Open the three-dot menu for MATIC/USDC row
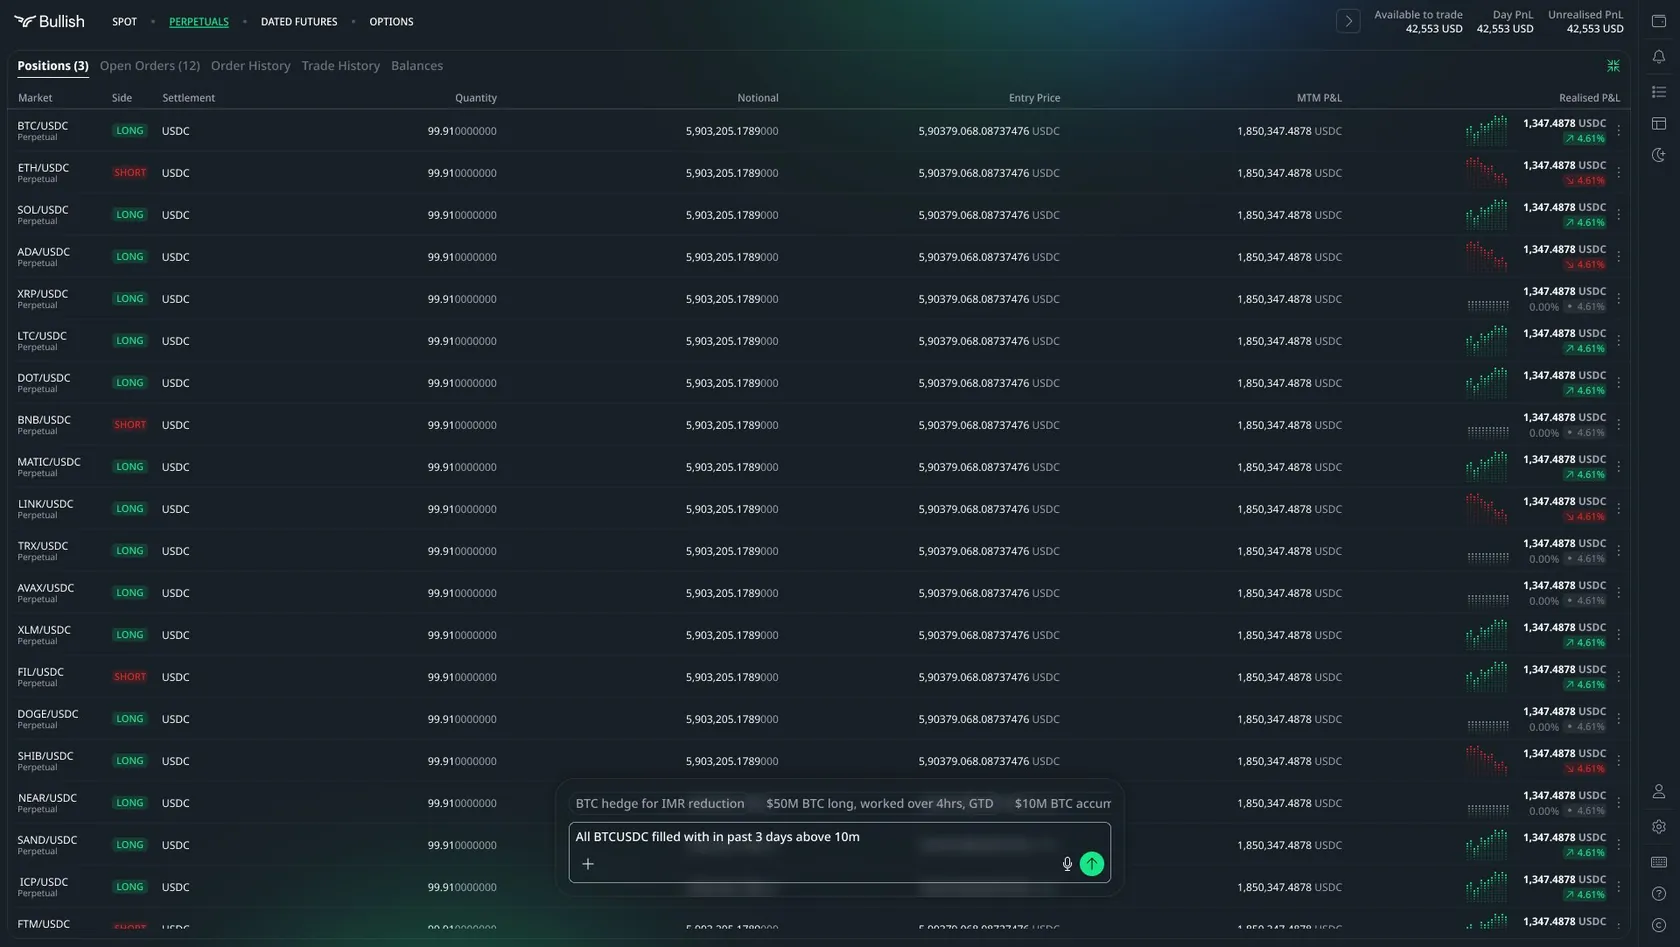 tap(1619, 467)
